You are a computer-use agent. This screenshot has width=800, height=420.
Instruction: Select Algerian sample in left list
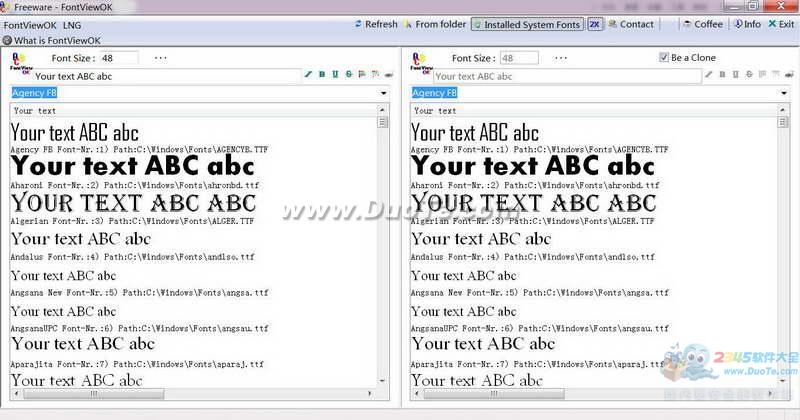coord(133,203)
